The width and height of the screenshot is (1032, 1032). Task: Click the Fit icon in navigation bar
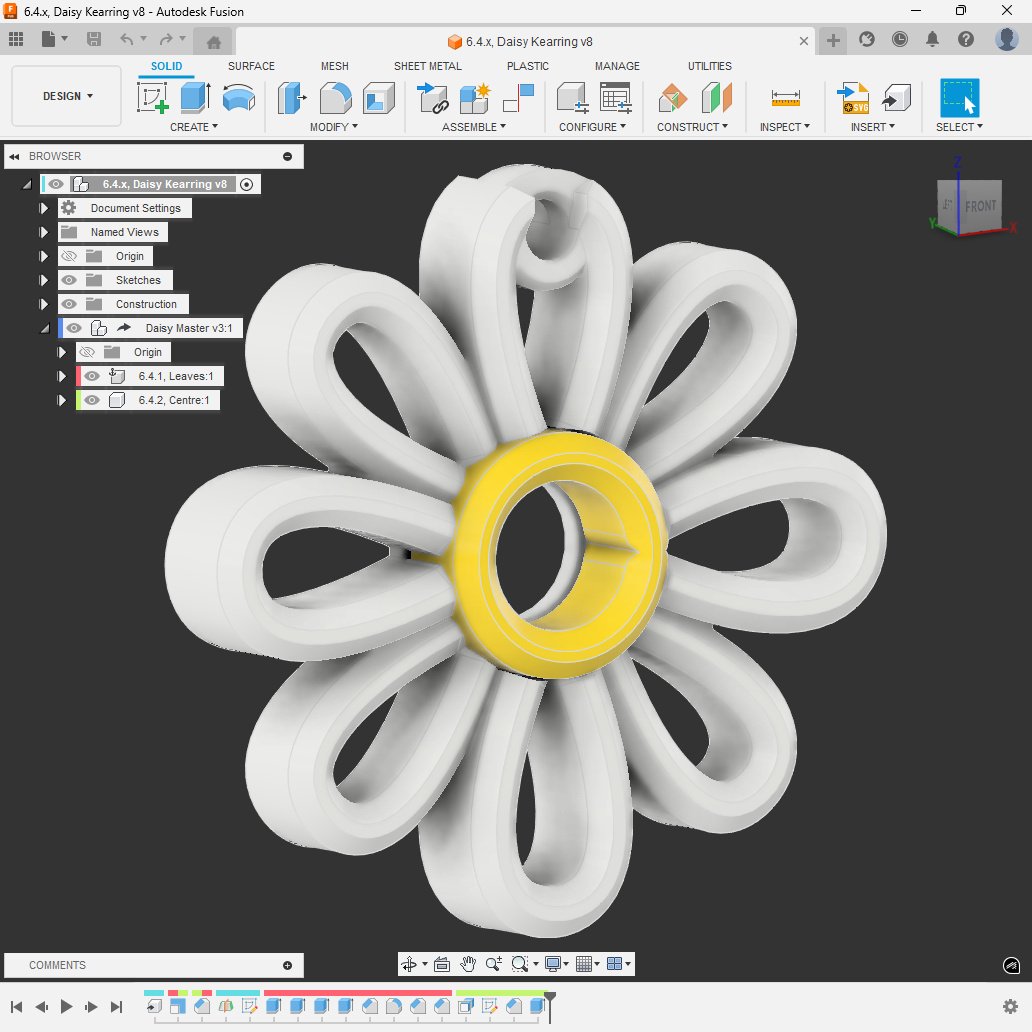(440, 963)
